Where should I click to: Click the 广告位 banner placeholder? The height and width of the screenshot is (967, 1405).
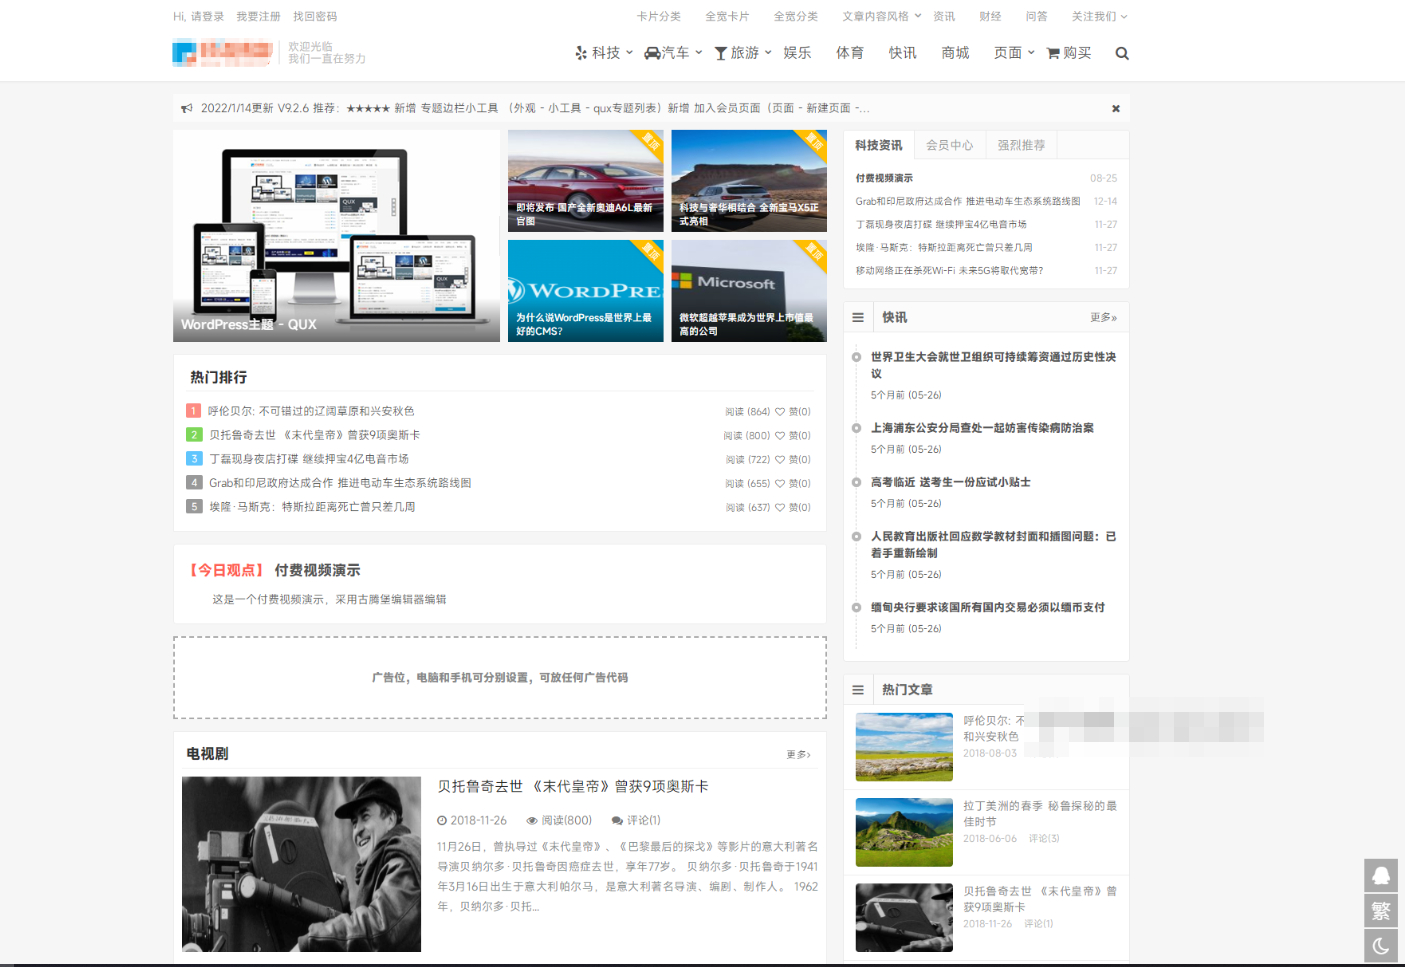500,678
